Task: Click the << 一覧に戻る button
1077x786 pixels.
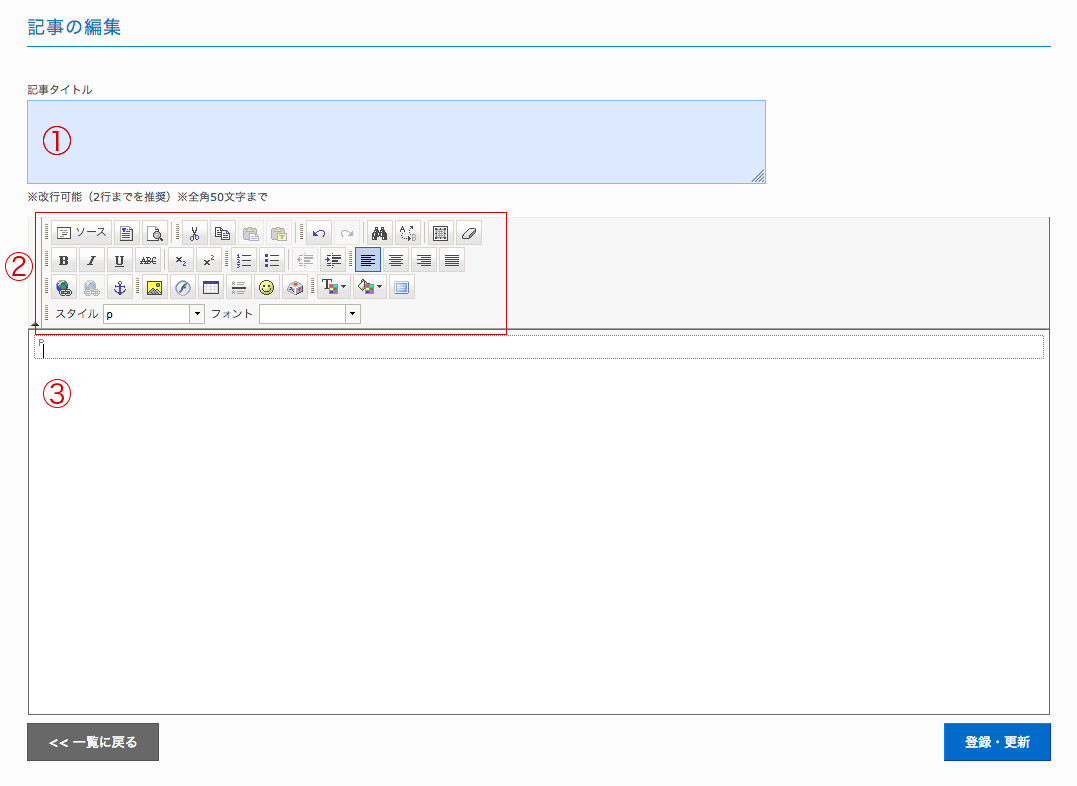Action: (x=93, y=742)
